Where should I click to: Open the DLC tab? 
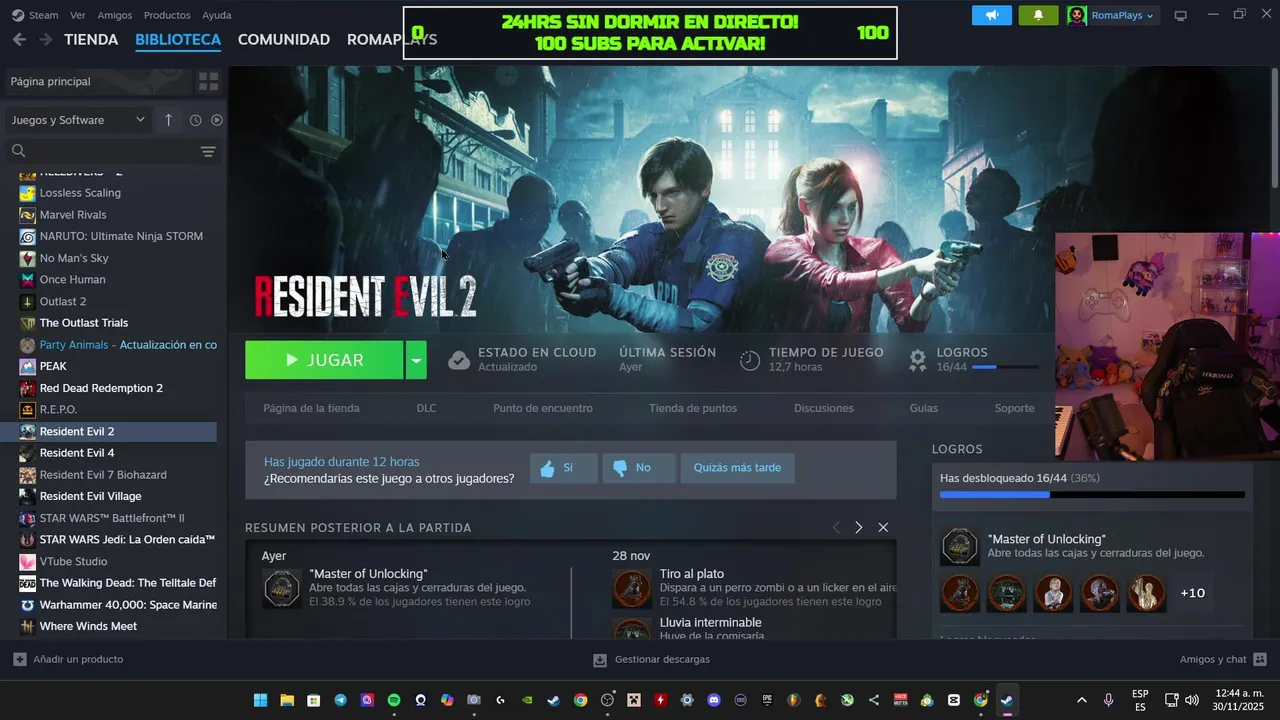click(426, 408)
